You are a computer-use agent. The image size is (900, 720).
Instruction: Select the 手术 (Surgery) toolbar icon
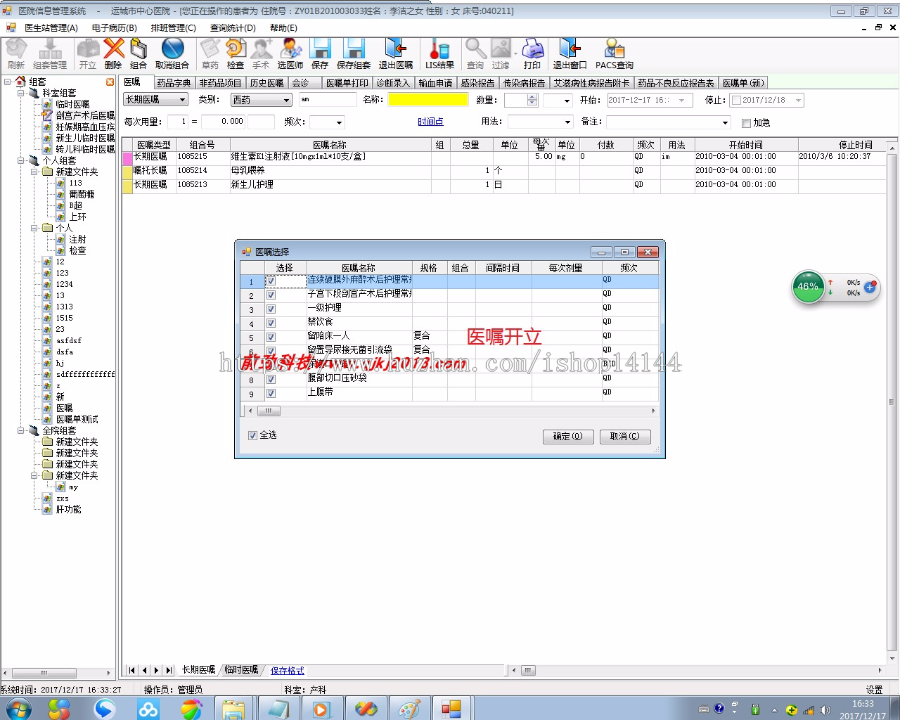pyautogui.click(x=263, y=55)
